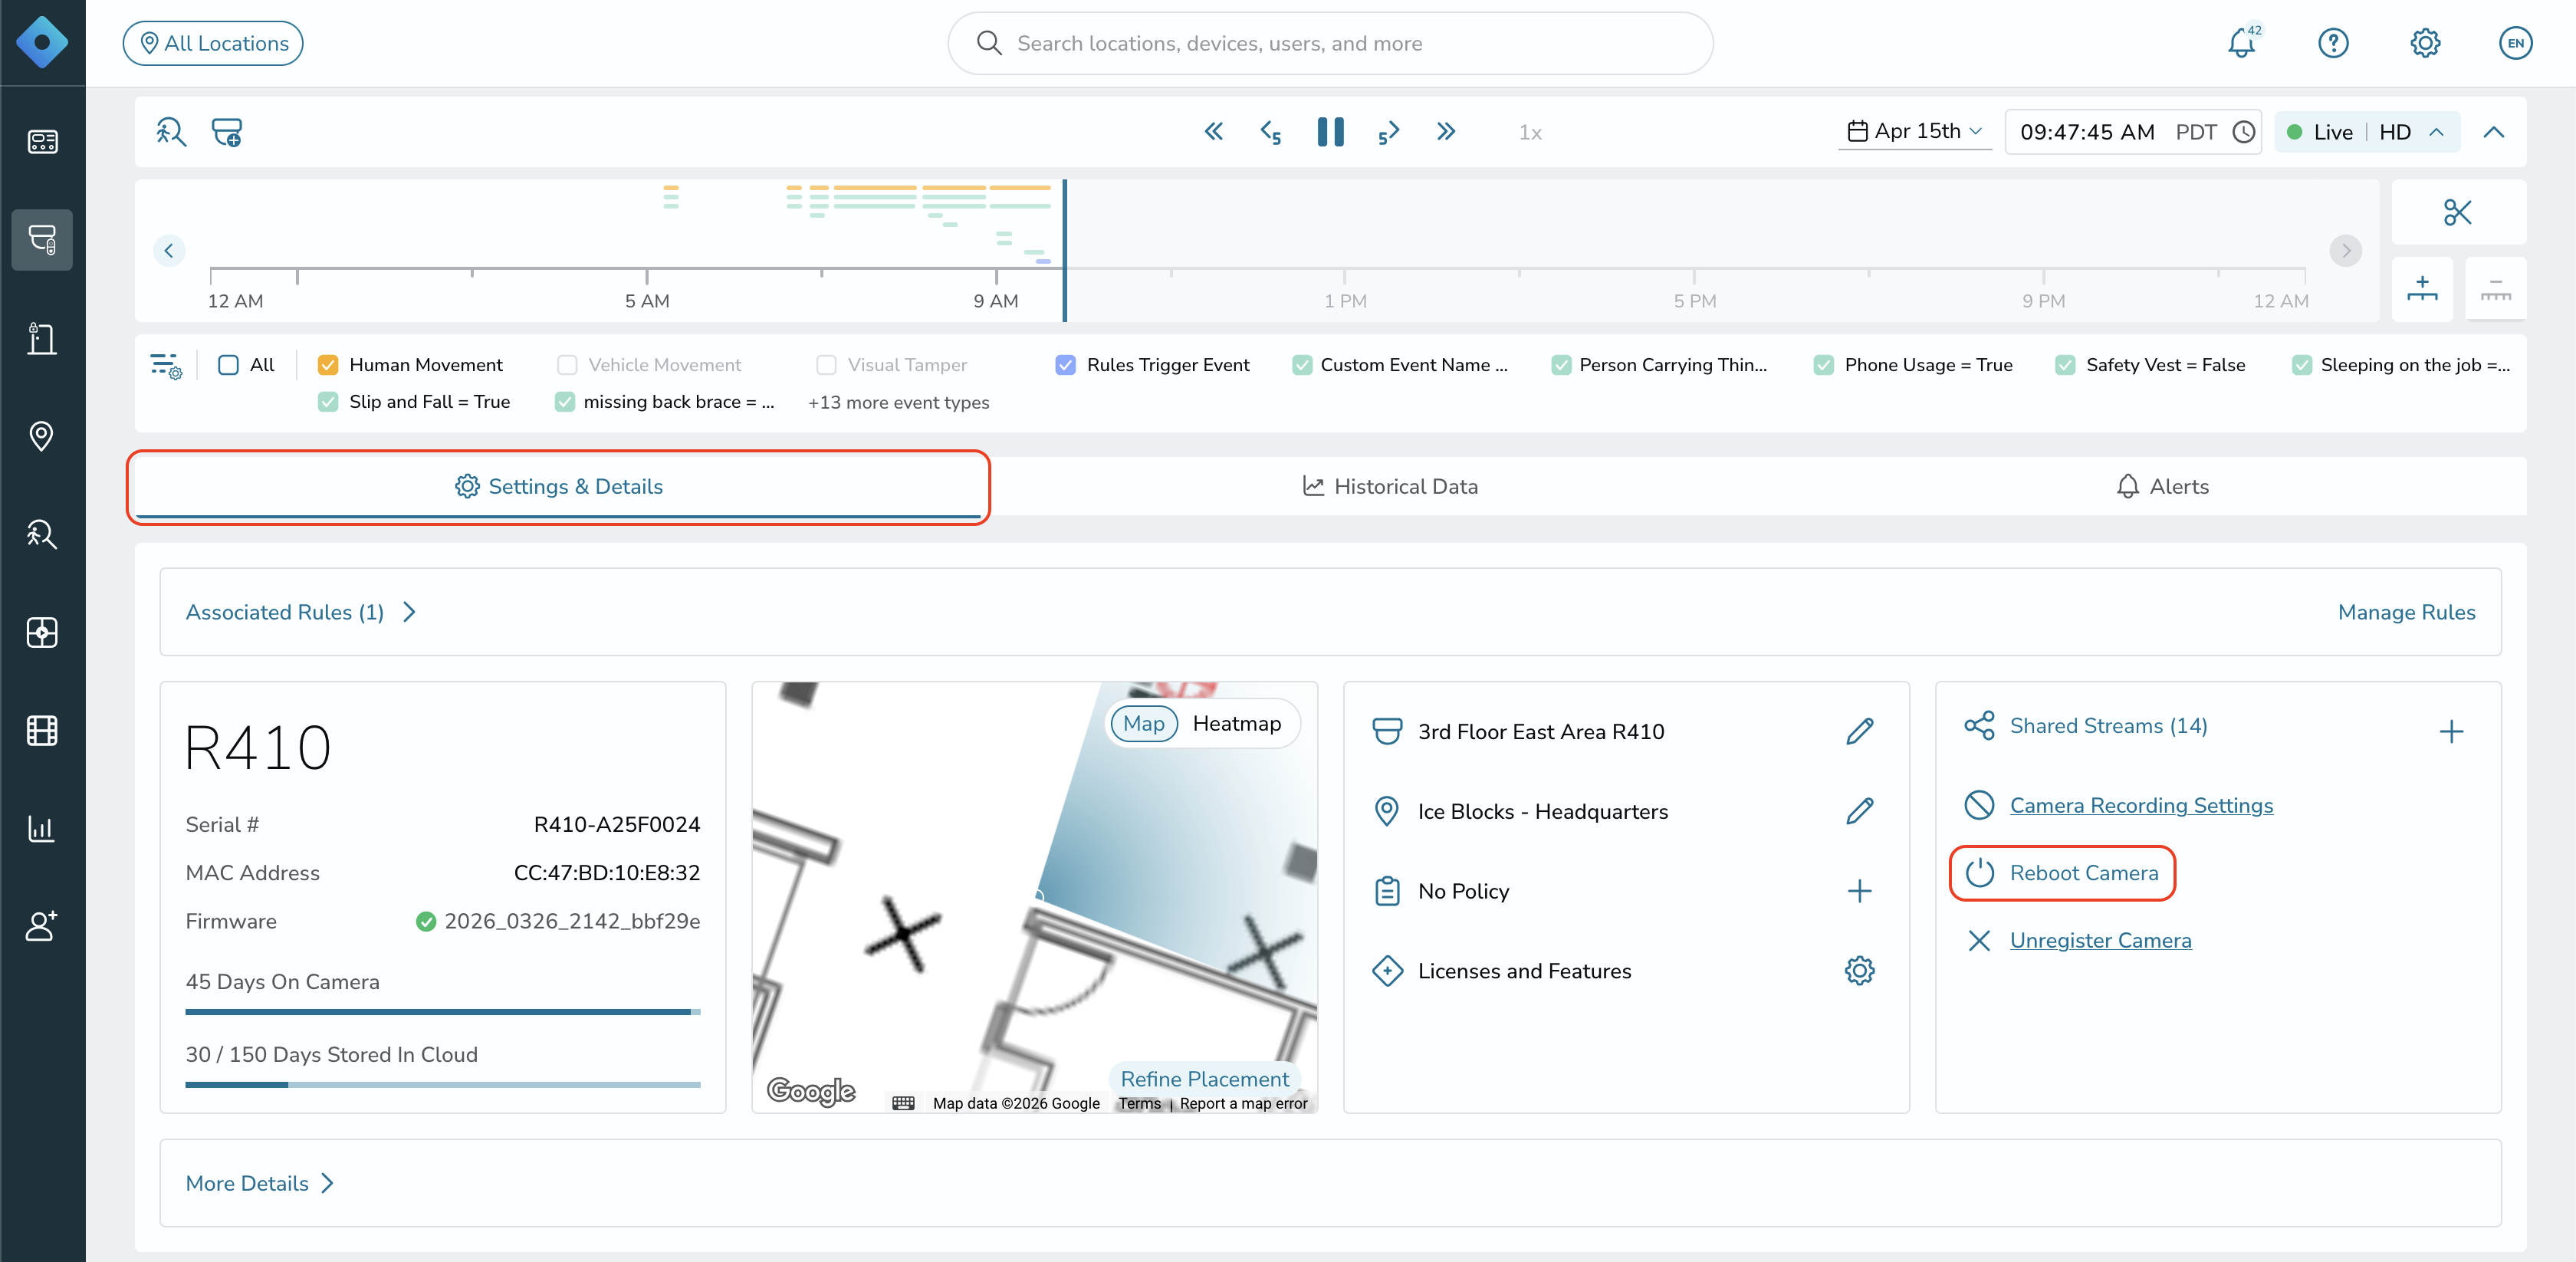Open notifications bell icon

tap(2241, 43)
